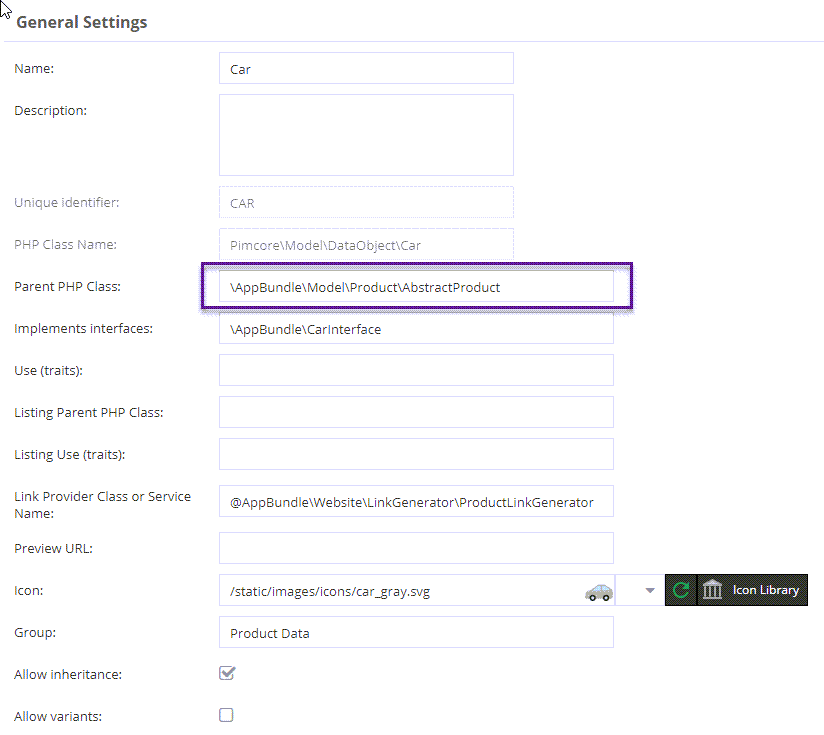Click the Name field containing Car
The height and width of the screenshot is (735, 824).
pos(366,69)
